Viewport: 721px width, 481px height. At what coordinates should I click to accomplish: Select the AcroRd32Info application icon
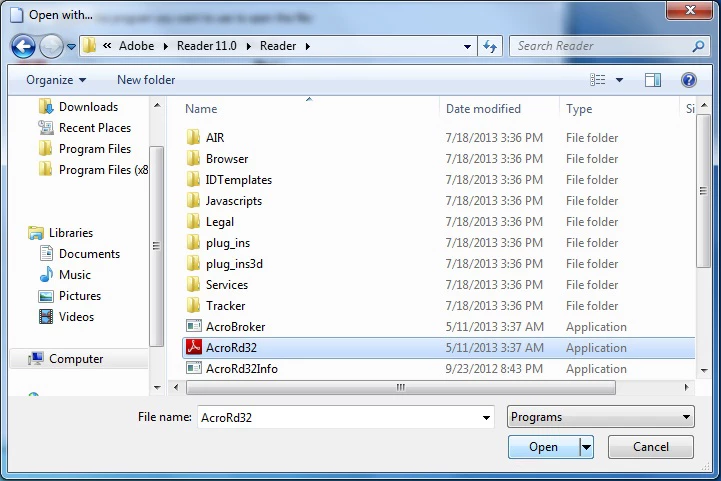point(194,368)
